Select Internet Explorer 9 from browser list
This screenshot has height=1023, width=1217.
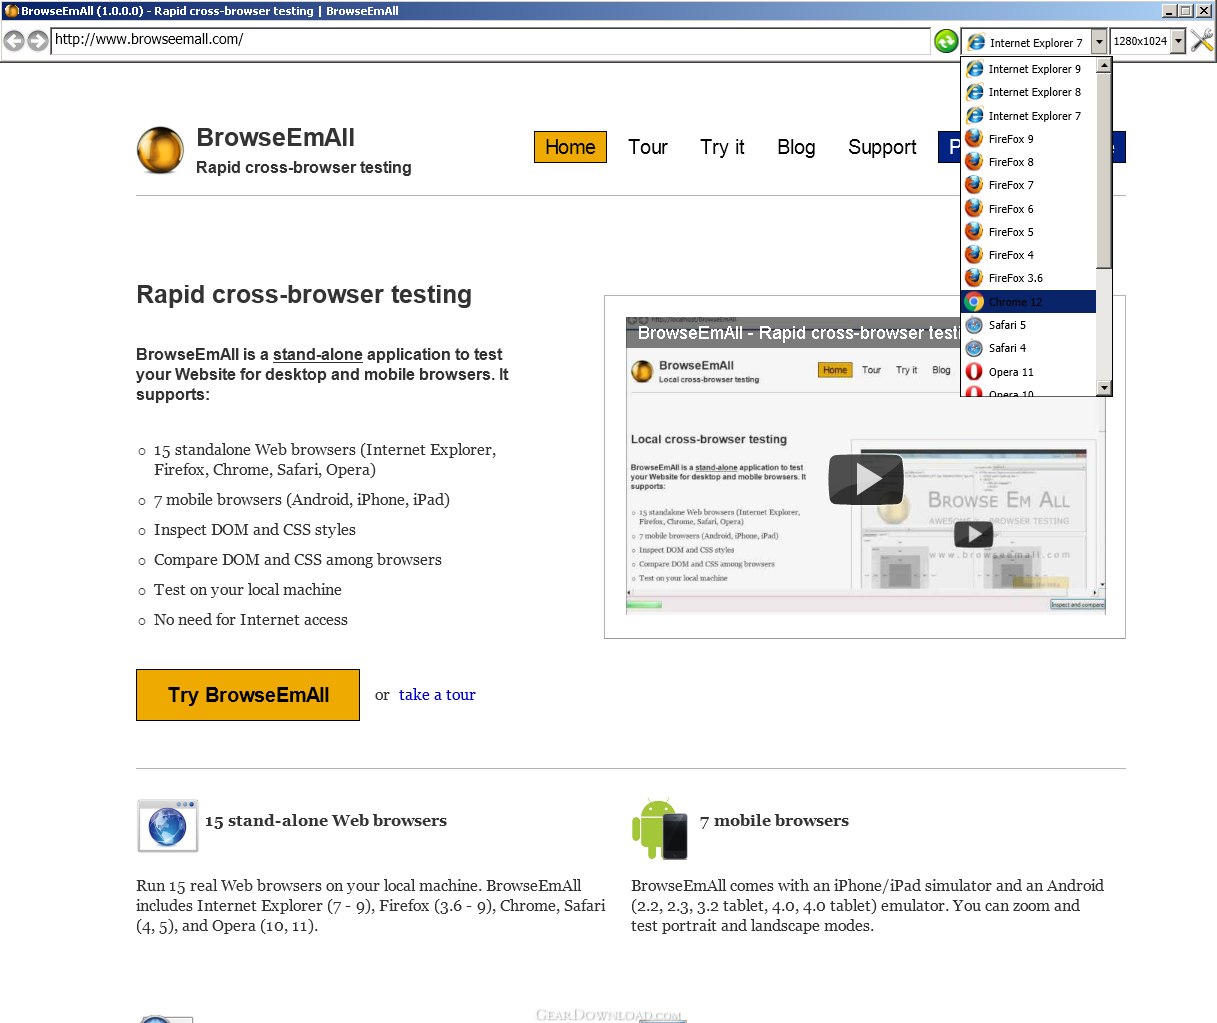(x=1028, y=69)
